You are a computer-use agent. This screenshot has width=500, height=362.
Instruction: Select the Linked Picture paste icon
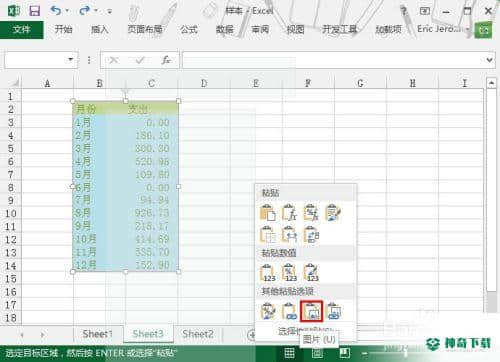333,311
